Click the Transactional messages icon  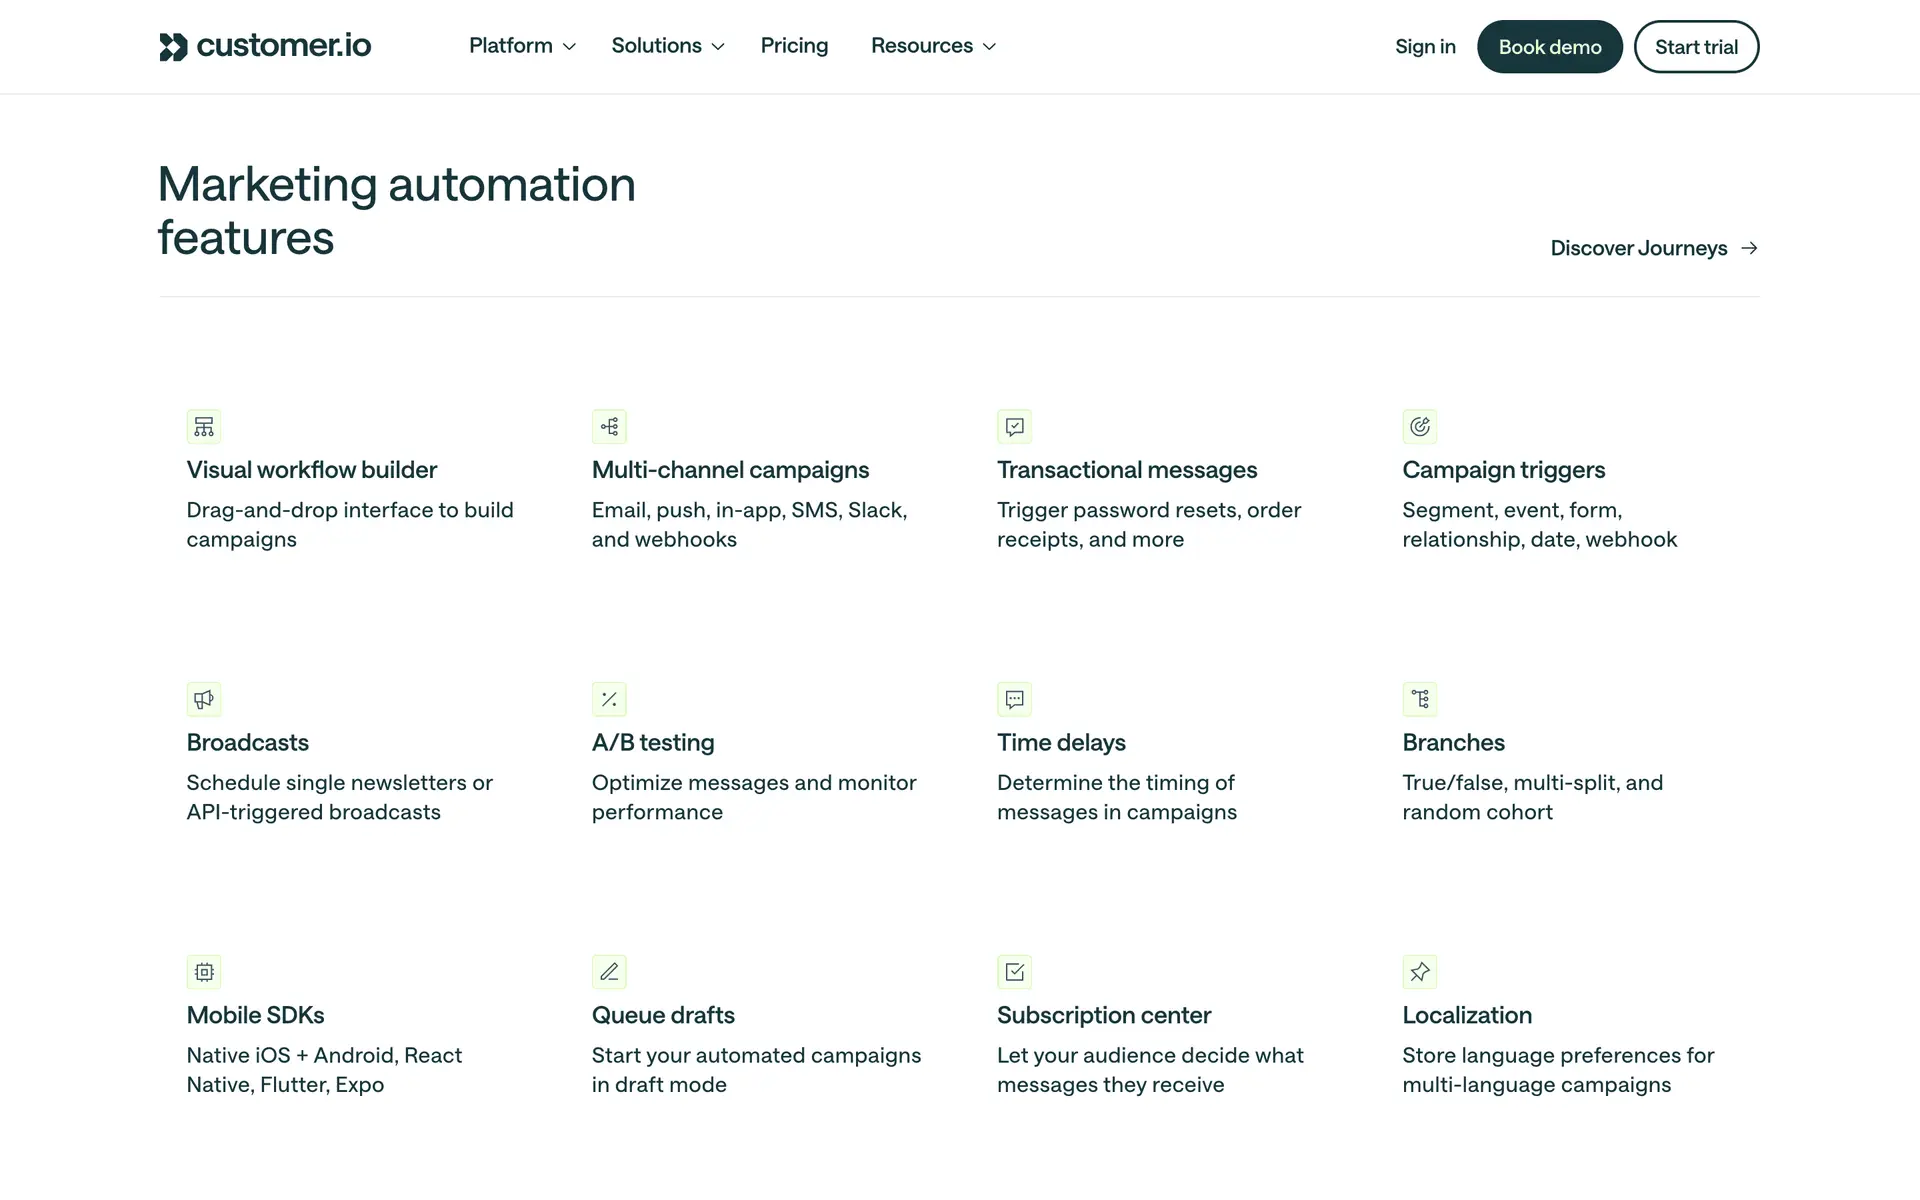tap(1014, 427)
